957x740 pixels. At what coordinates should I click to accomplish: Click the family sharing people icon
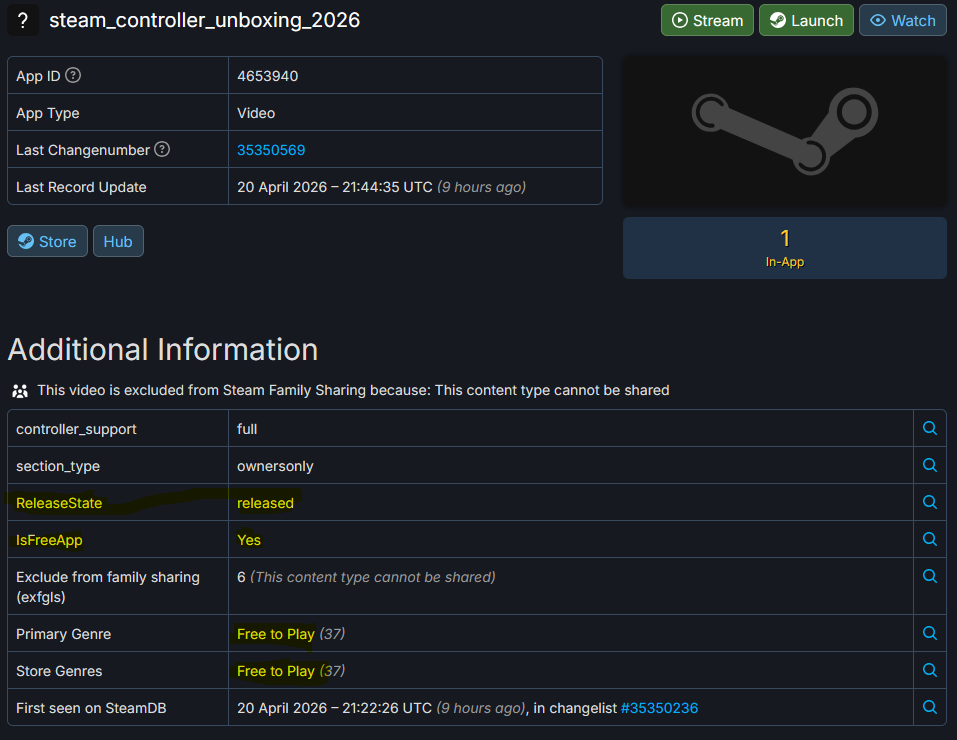20,391
